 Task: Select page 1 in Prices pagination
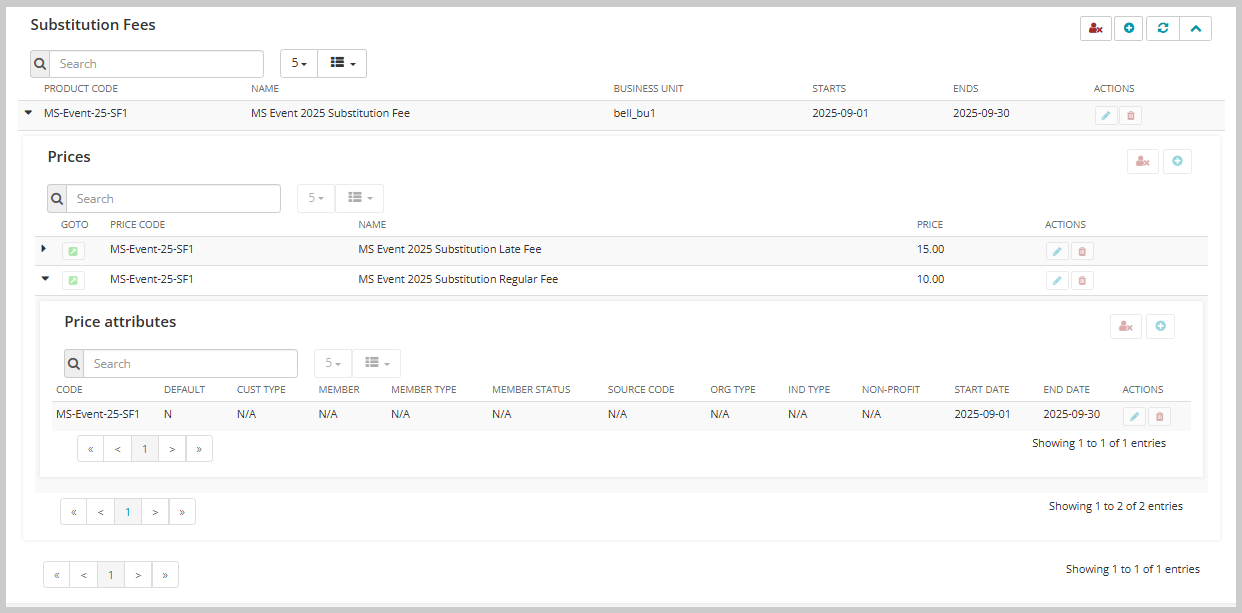128,512
